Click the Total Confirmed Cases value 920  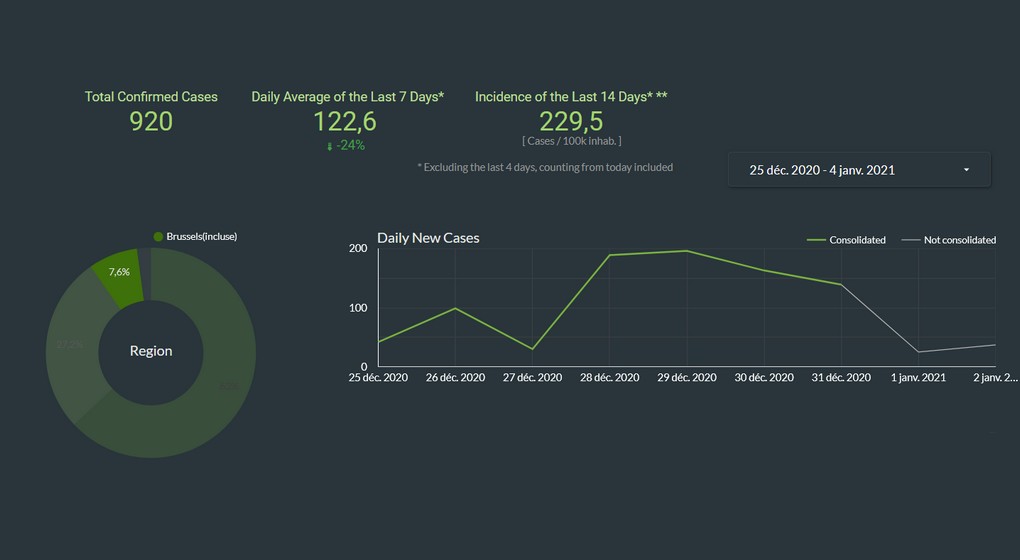click(151, 122)
